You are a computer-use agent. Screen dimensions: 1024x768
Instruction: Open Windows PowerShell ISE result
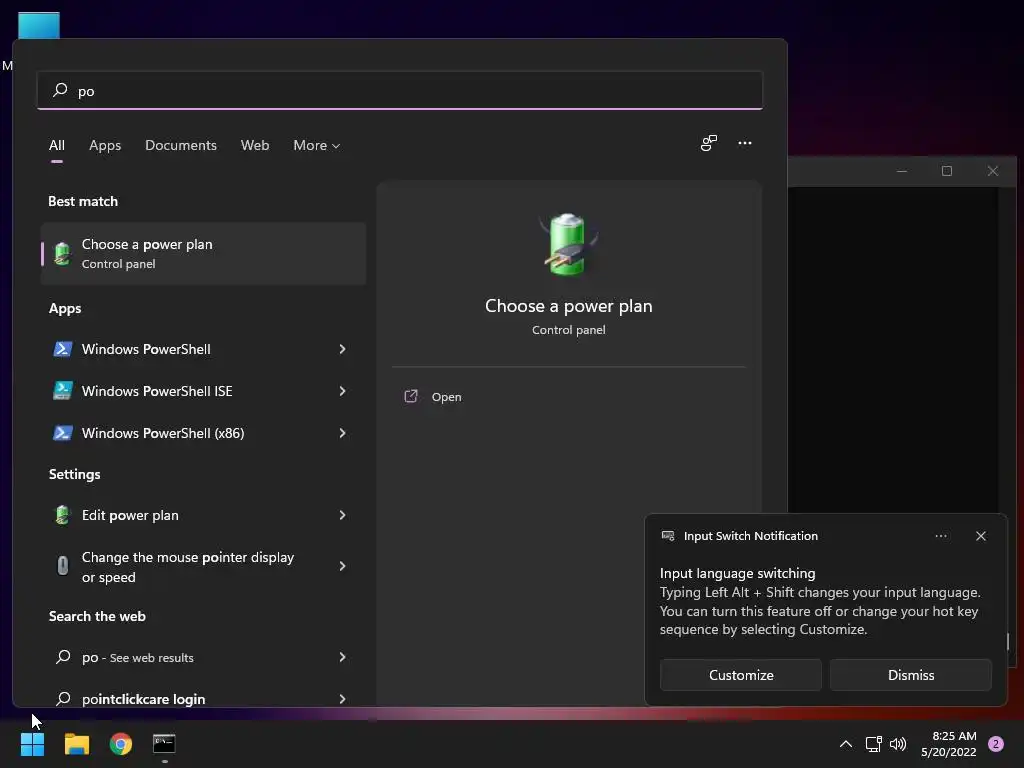(x=203, y=391)
